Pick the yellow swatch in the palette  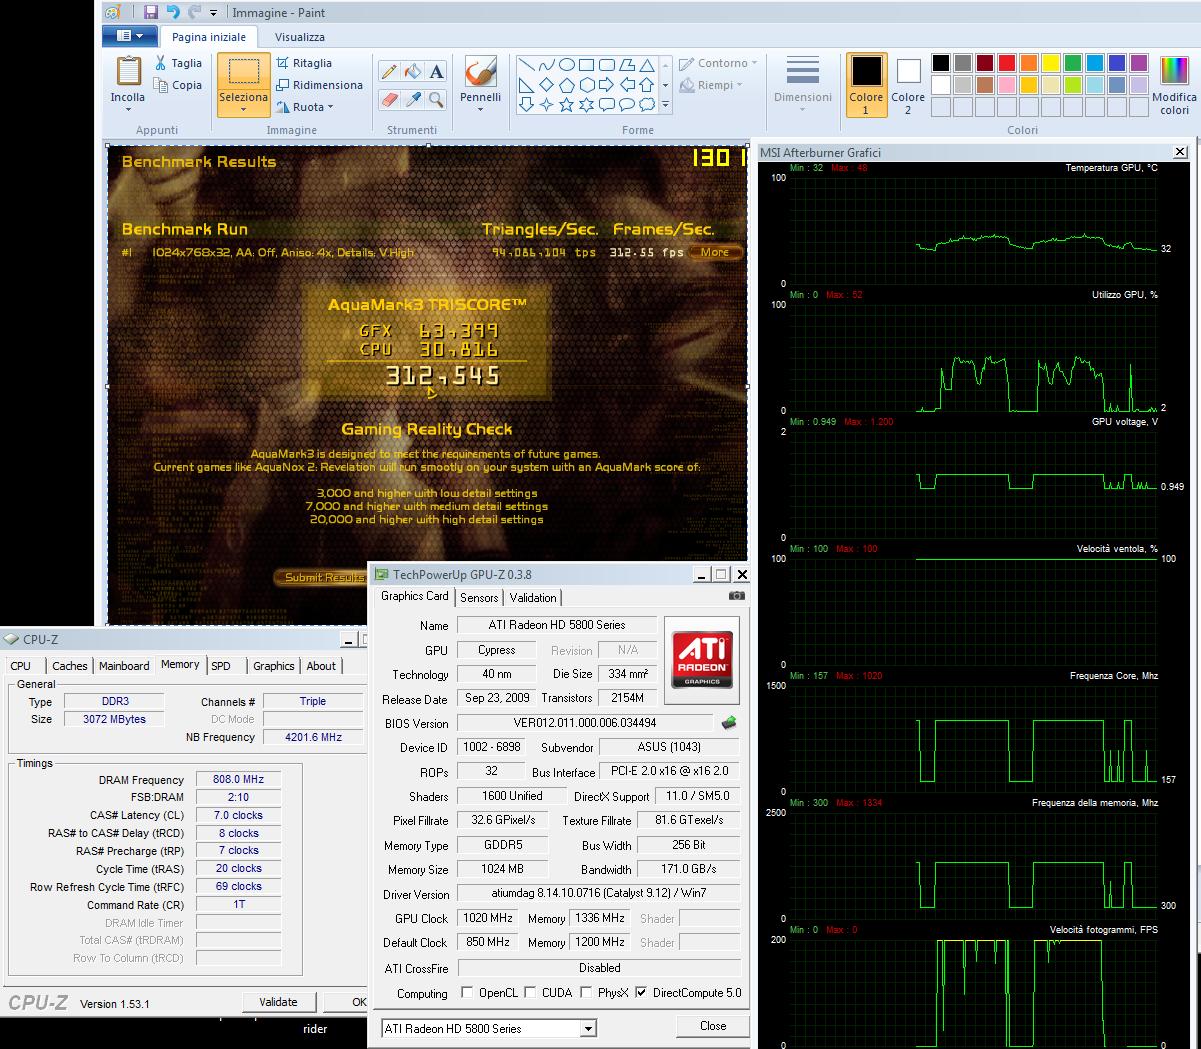click(1051, 63)
